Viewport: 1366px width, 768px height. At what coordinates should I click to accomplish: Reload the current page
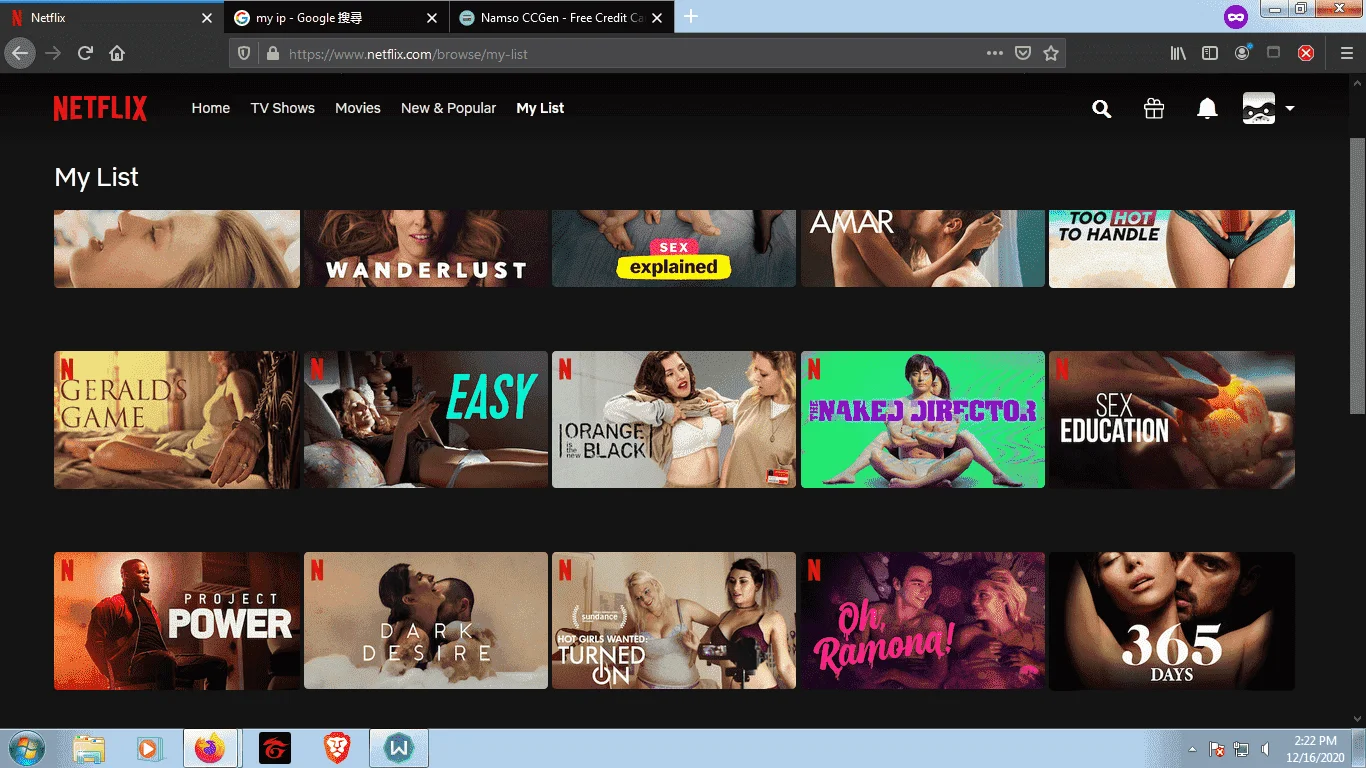[x=86, y=54]
